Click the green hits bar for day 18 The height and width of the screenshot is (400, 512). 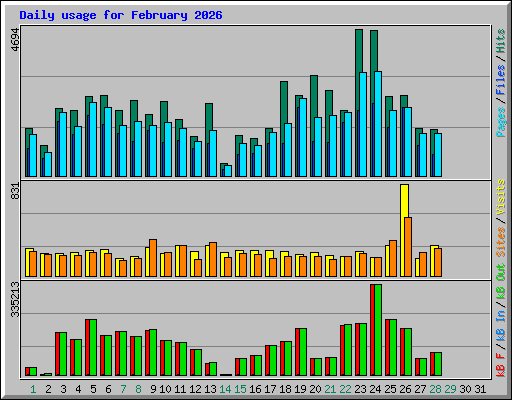click(x=284, y=102)
